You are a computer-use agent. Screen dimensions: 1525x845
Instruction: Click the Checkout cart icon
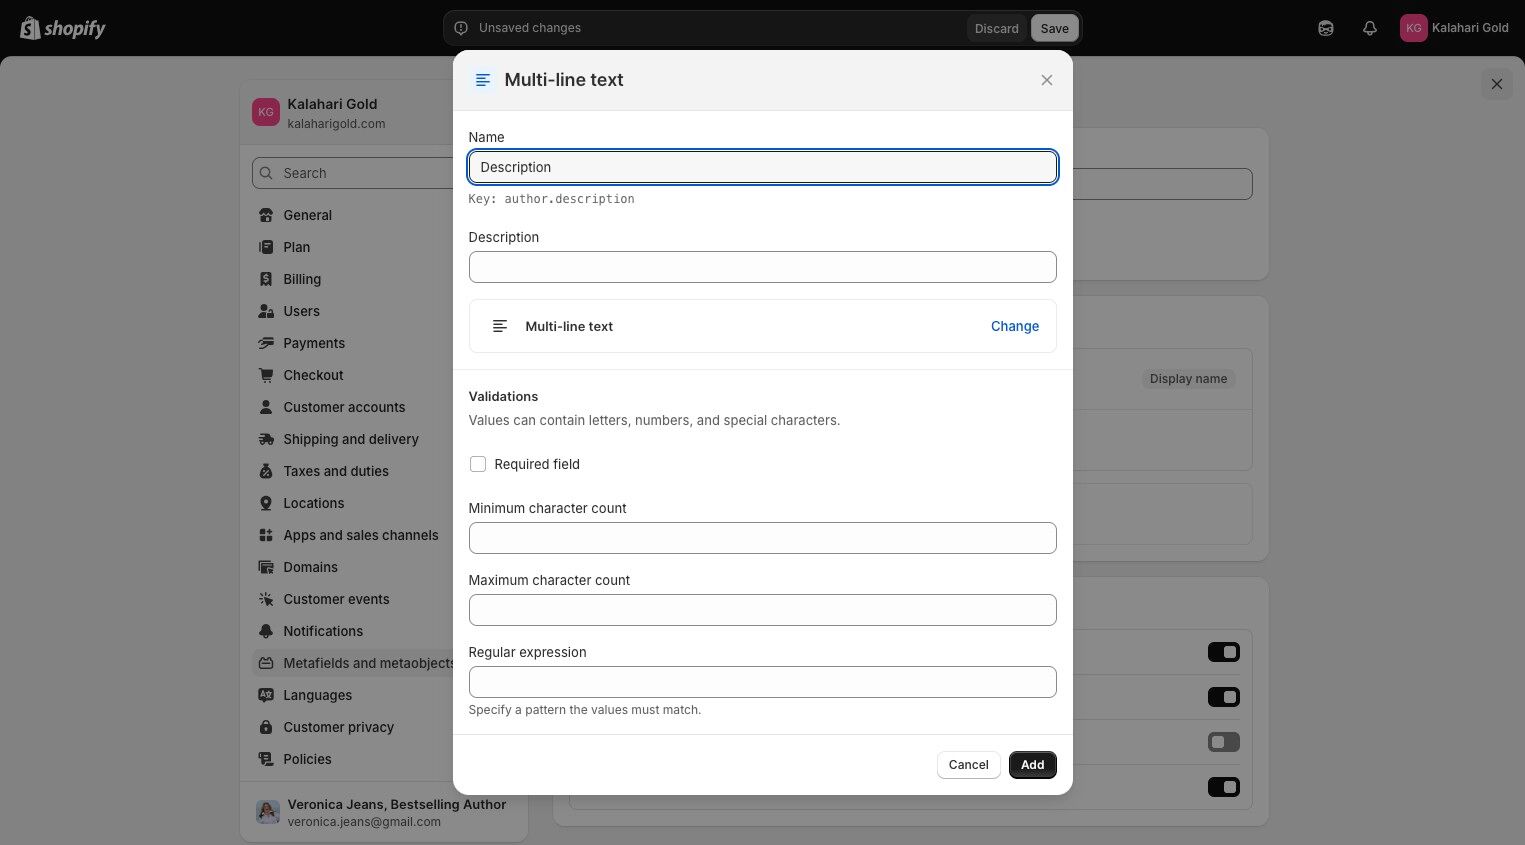pos(266,375)
